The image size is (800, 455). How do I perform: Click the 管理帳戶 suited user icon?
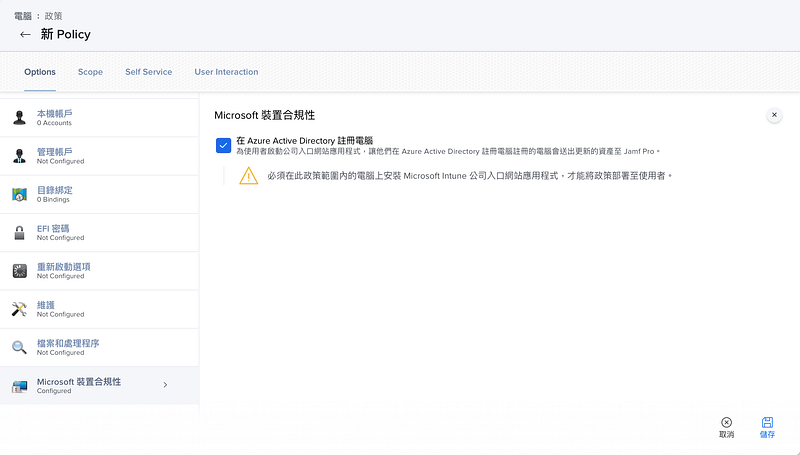[x=19, y=156]
